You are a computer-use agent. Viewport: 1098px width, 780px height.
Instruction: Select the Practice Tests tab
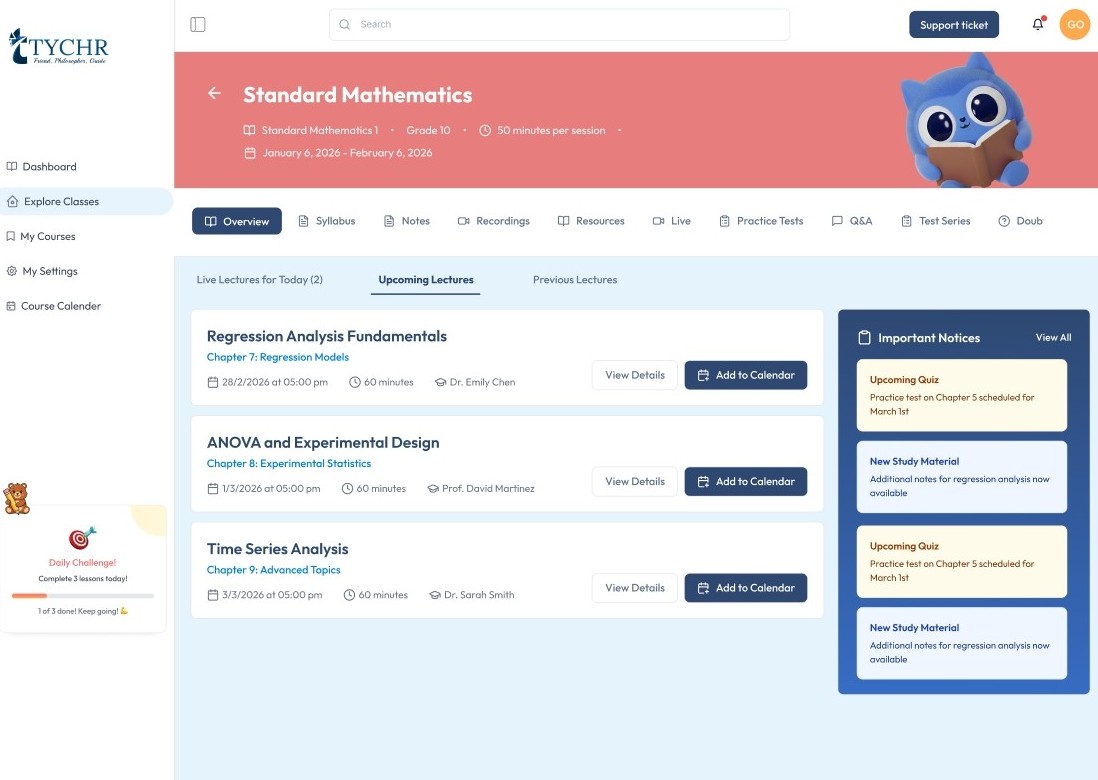coord(760,221)
